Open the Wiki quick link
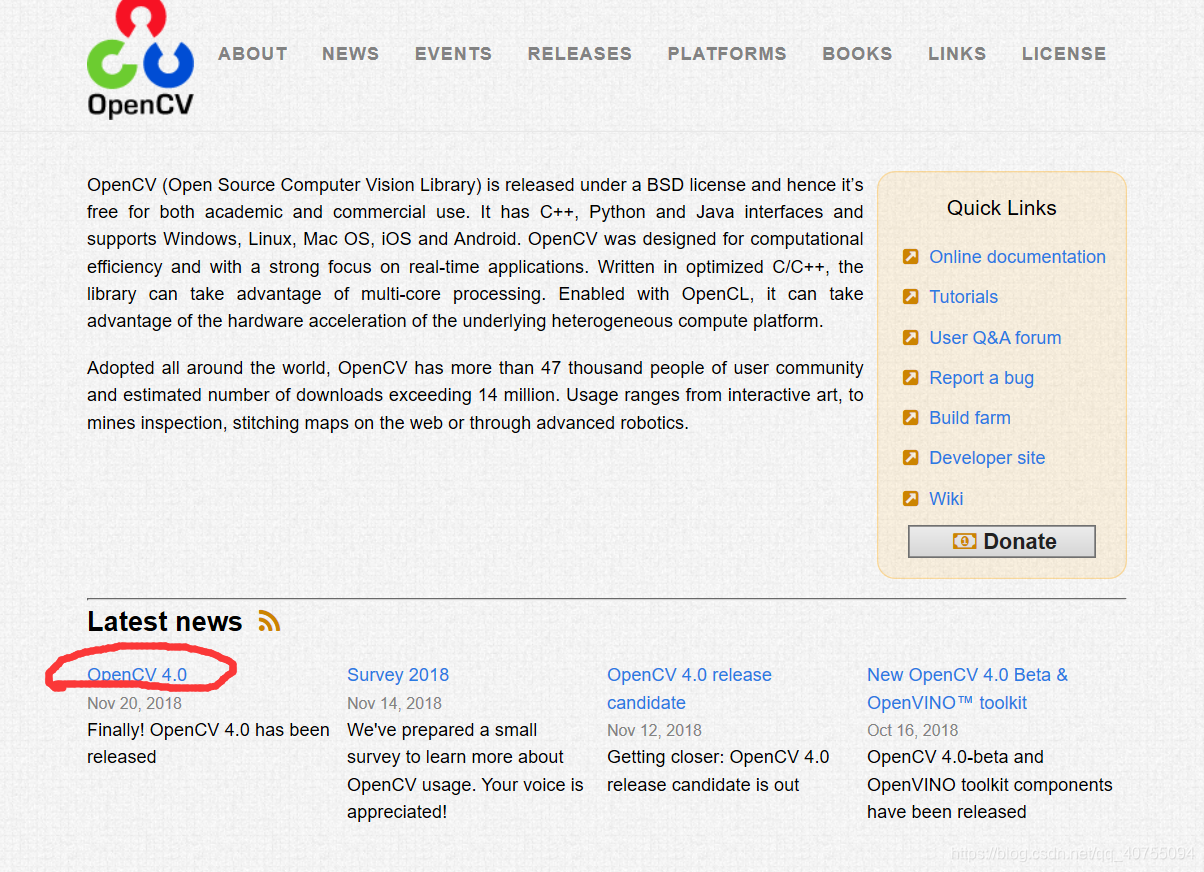 coord(946,499)
